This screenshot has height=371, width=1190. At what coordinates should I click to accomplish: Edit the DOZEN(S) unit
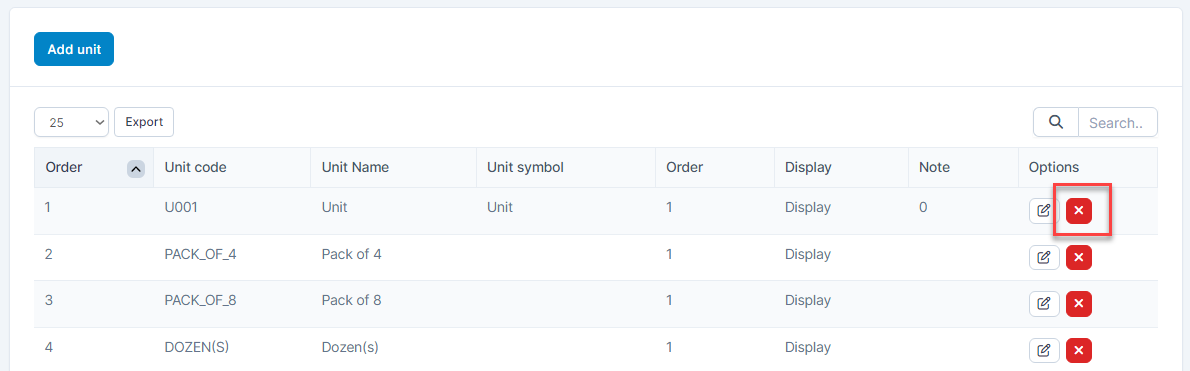pos(1044,351)
